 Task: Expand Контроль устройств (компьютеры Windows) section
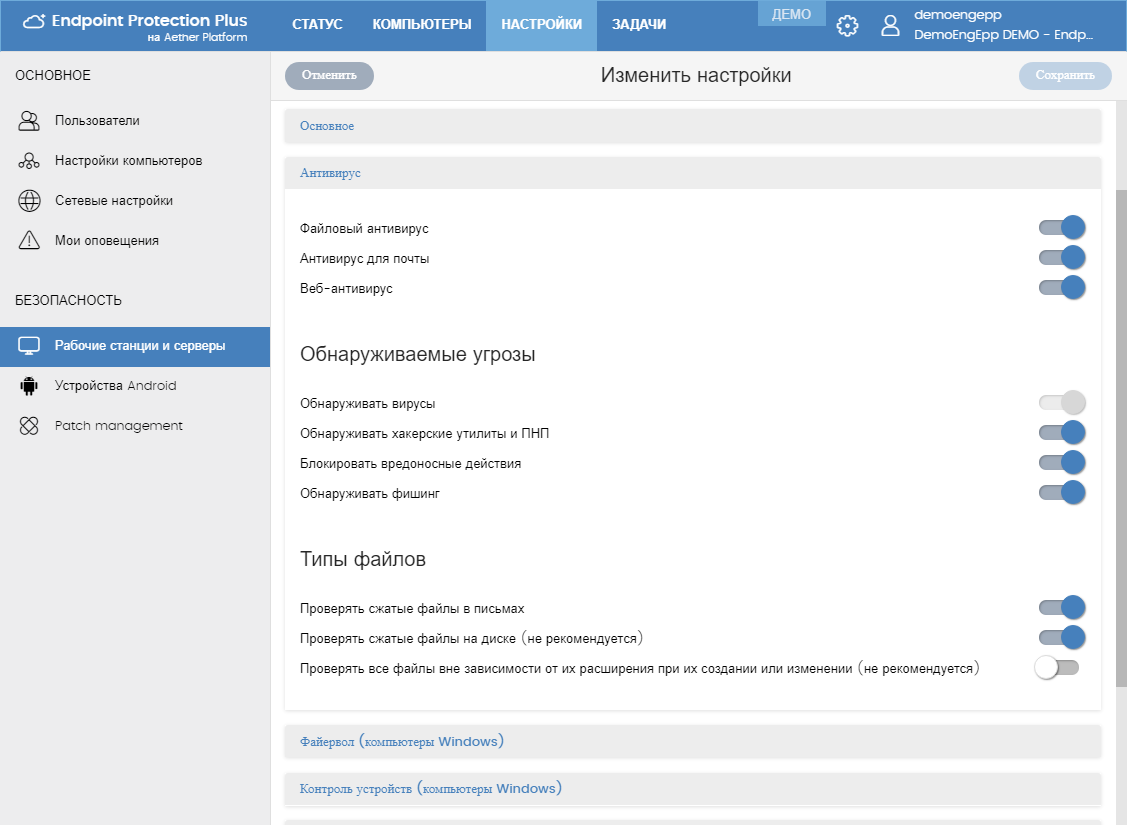[693, 789]
